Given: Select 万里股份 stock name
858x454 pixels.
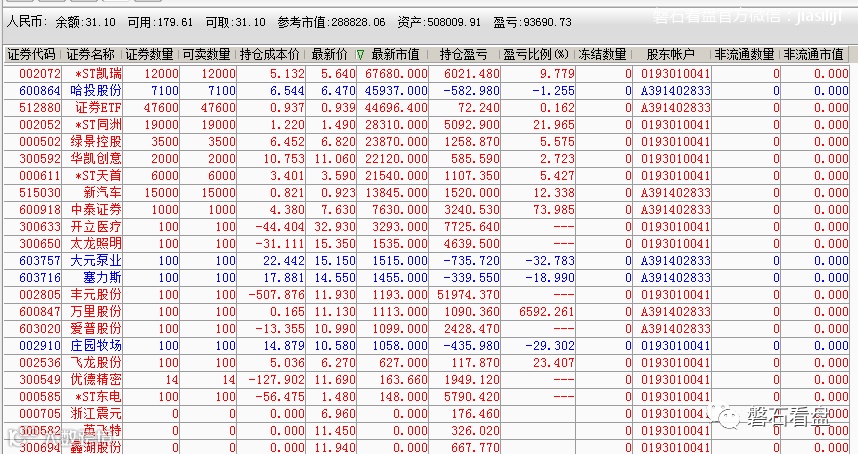Looking at the screenshot, I should coord(96,311).
